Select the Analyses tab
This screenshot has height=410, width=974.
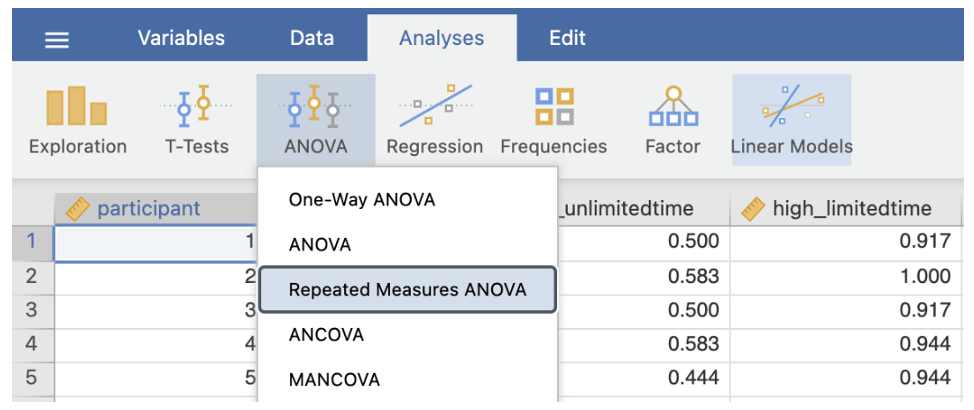coord(441,39)
